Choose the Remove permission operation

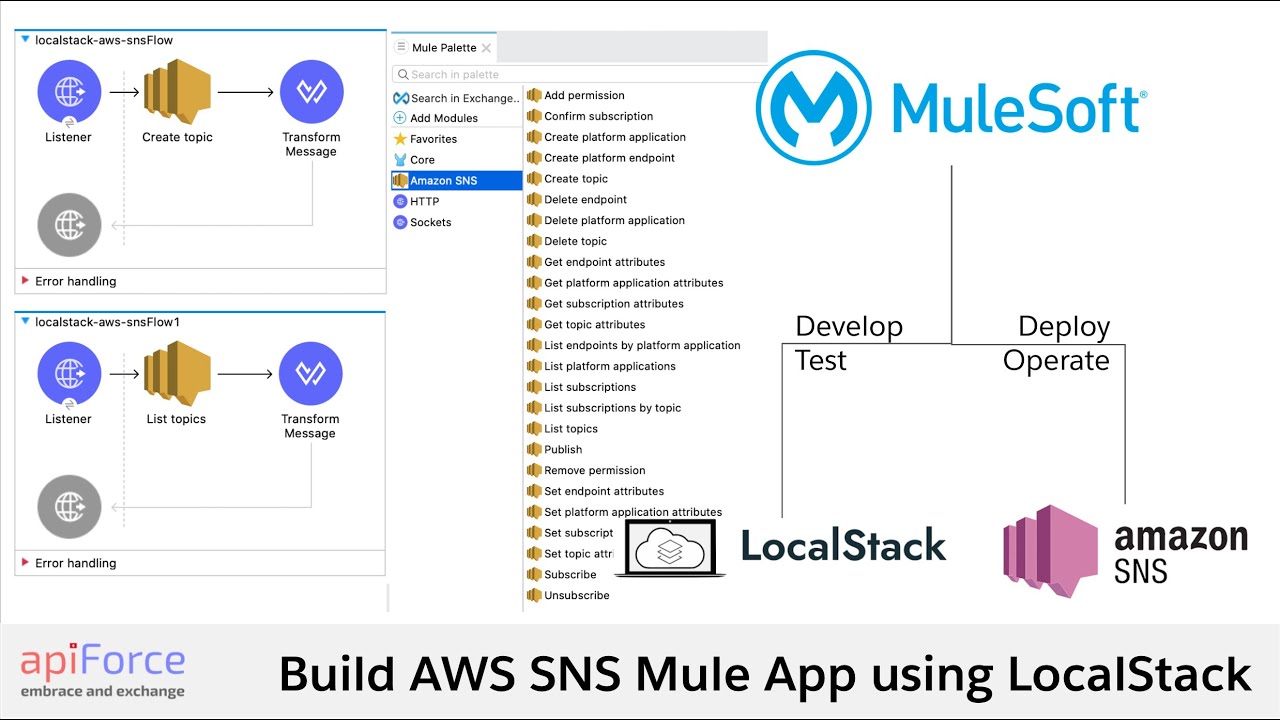click(586, 470)
